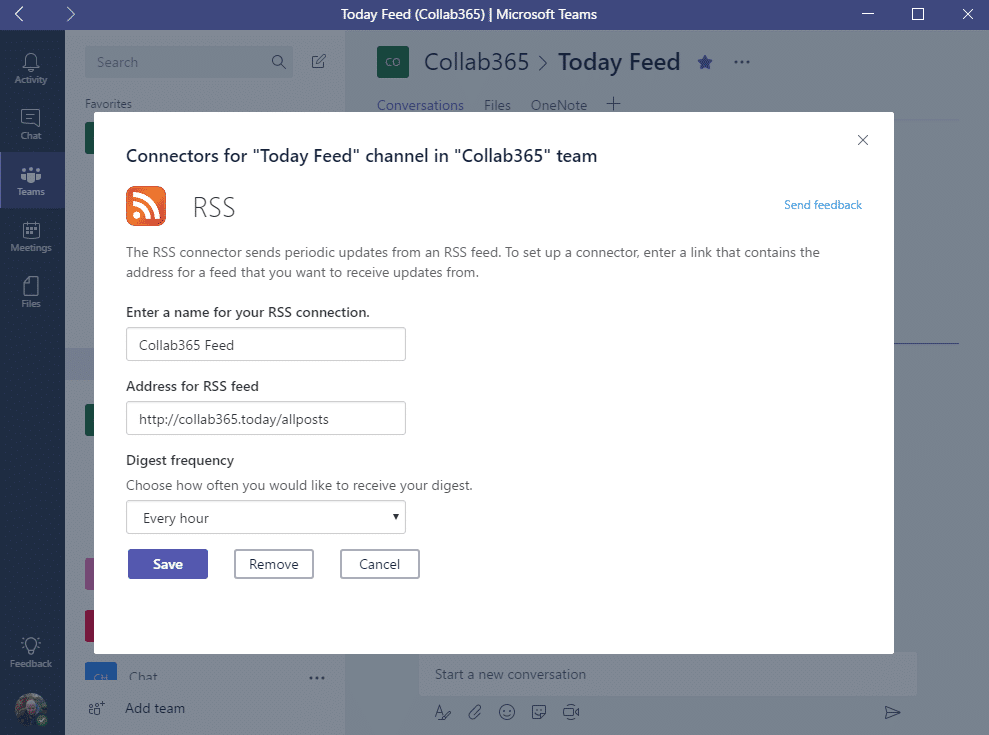The height and width of the screenshot is (735, 989).
Task: Open the channel more options ellipsis
Action: (742, 62)
